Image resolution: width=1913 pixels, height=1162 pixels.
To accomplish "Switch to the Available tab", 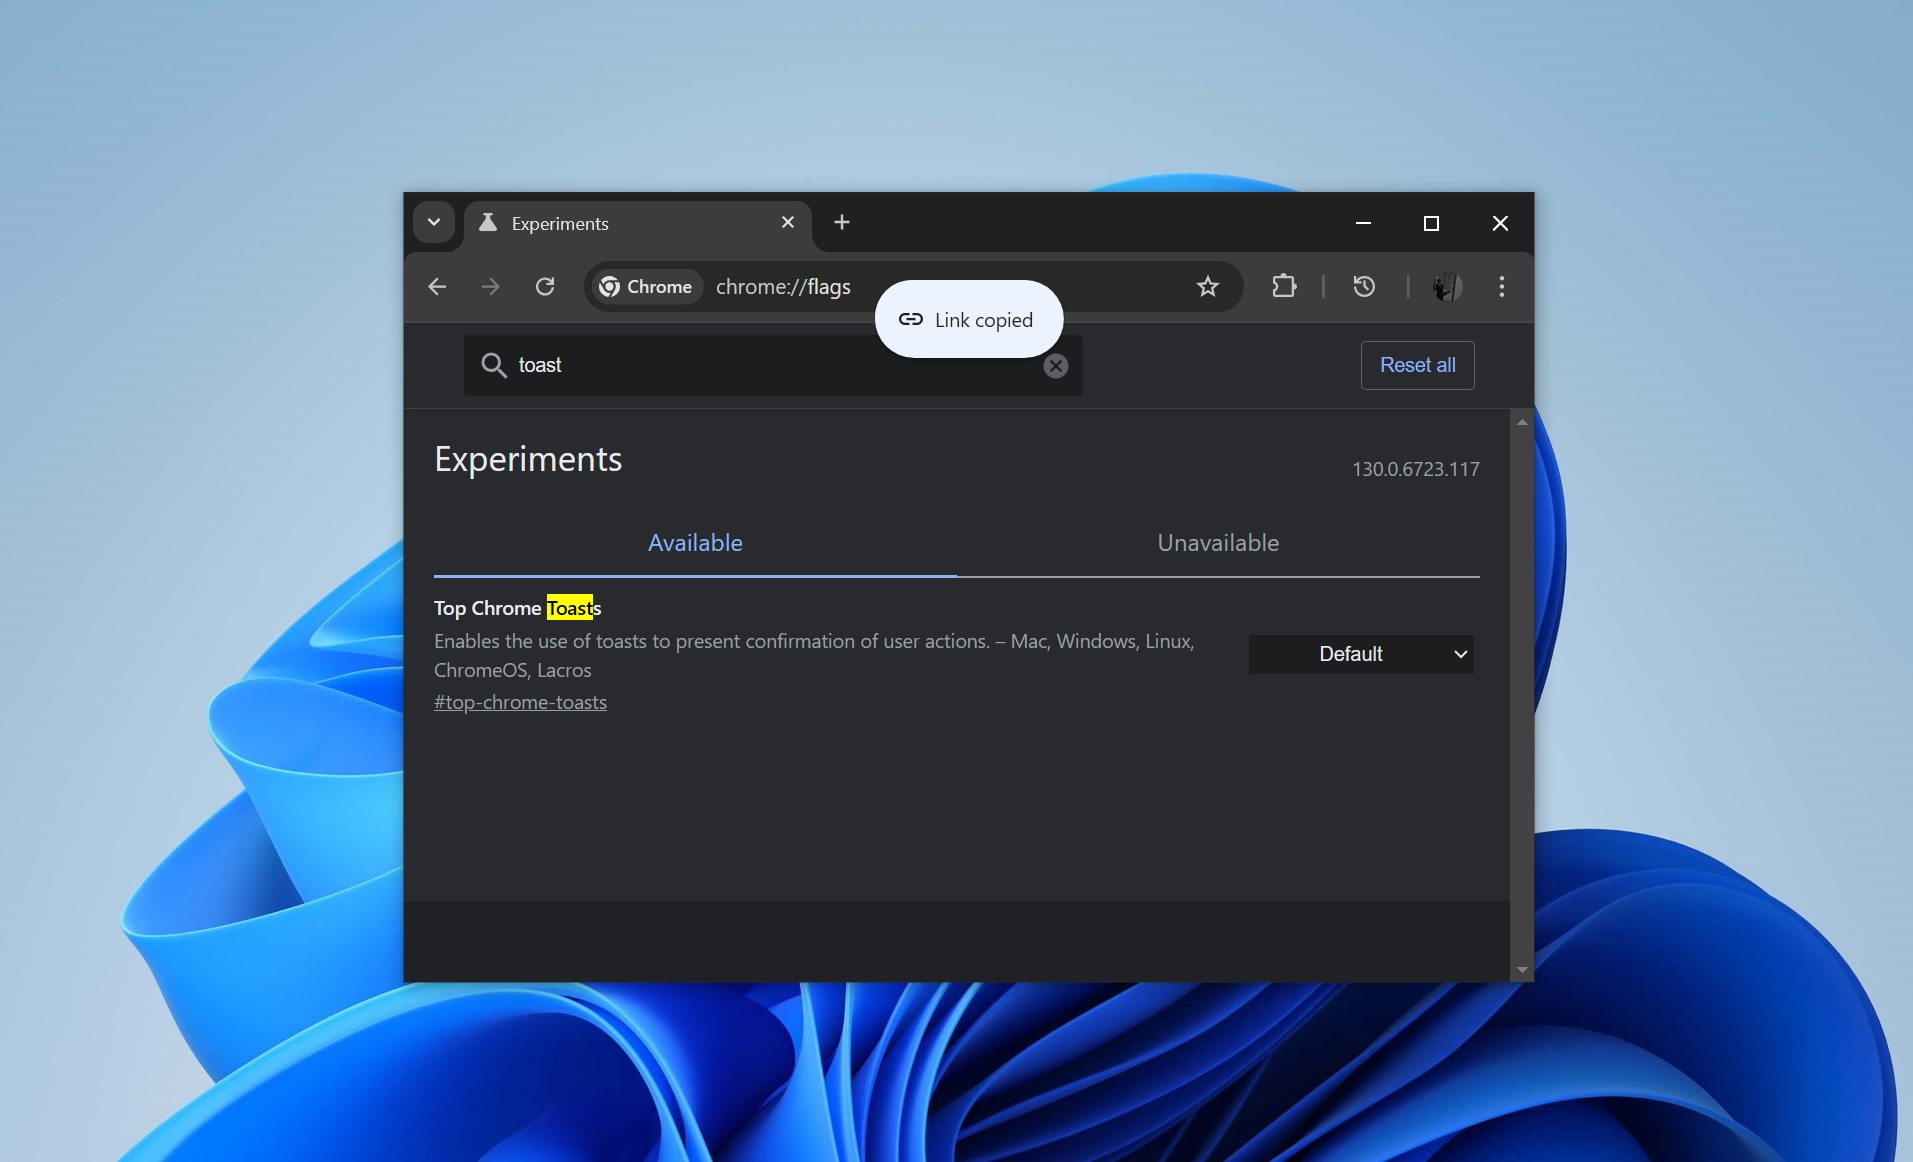I will pyautogui.click(x=695, y=543).
